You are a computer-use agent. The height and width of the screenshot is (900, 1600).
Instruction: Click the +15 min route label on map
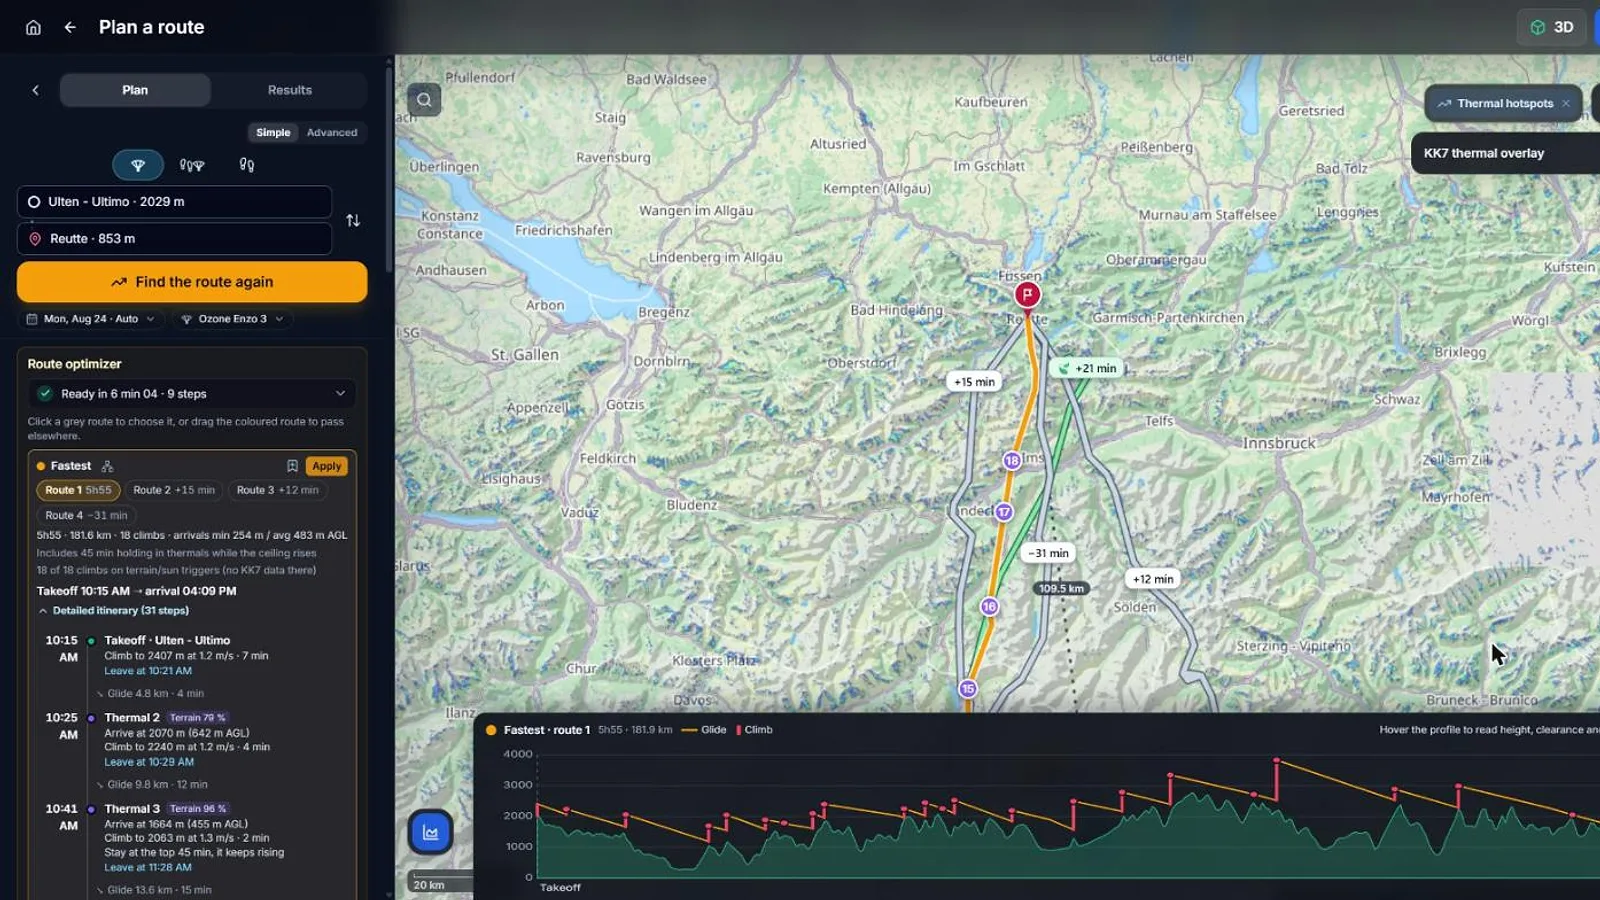tap(974, 381)
